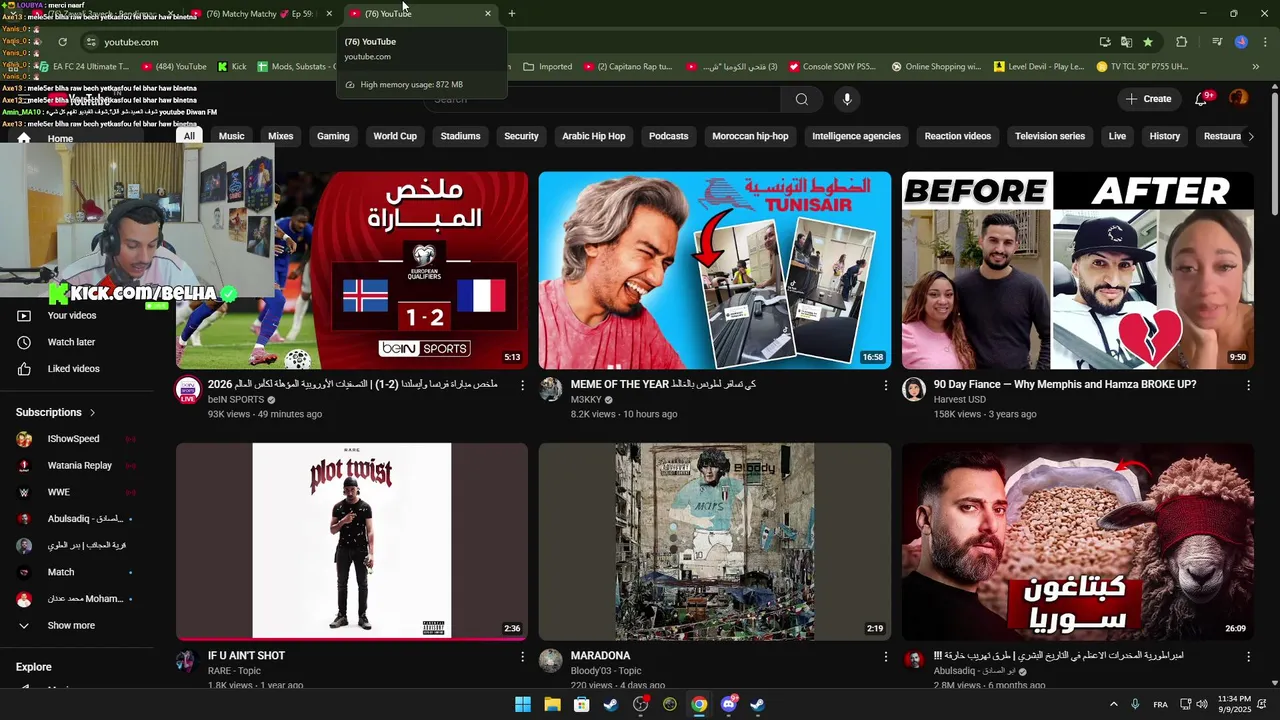Reload the page with refresh icon
Screen dimensions: 1280x720
pyautogui.click(x=62, y=42)
